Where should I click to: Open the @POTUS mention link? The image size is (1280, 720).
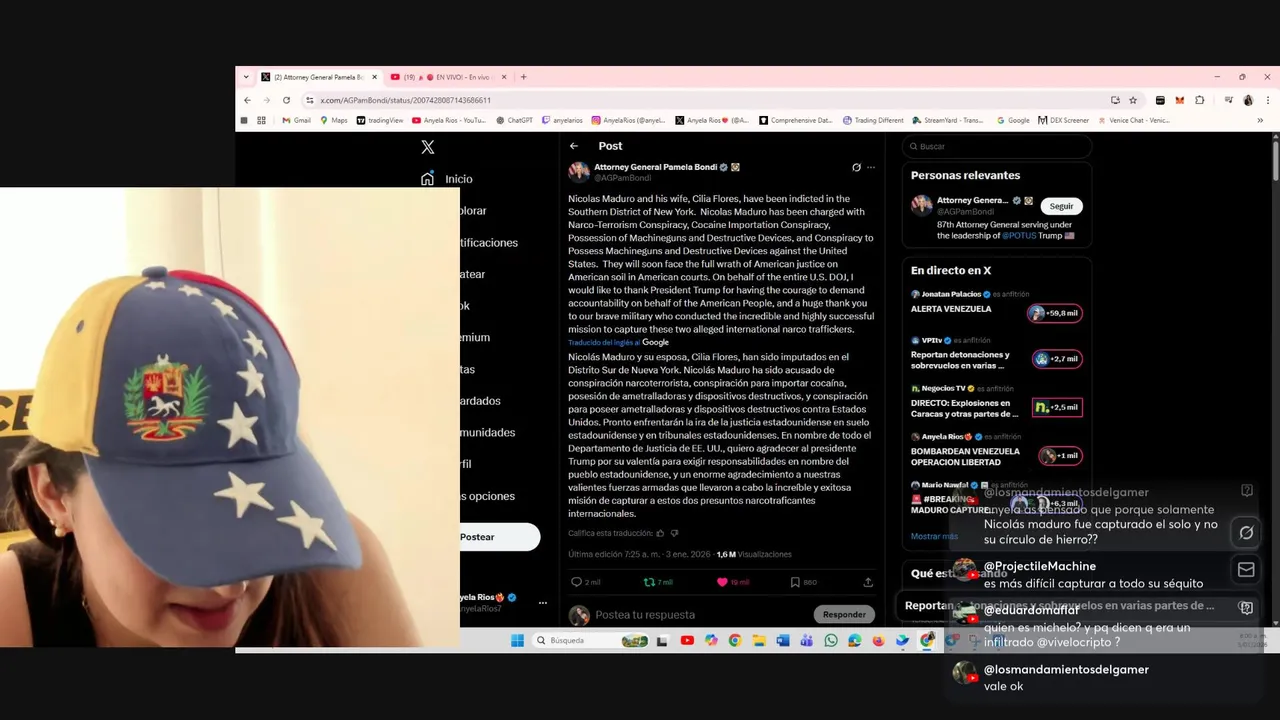[x=1019, y=236]
